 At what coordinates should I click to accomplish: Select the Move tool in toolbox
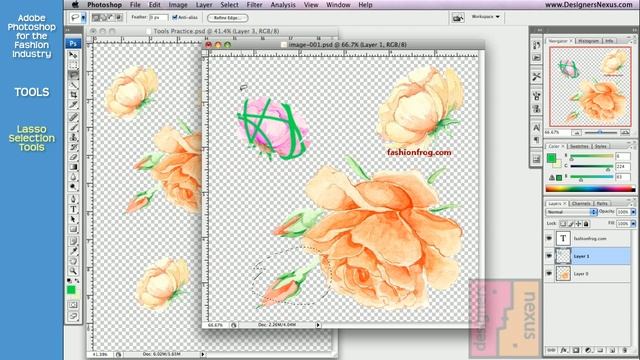pyautogui.click(x=73, y=55)
